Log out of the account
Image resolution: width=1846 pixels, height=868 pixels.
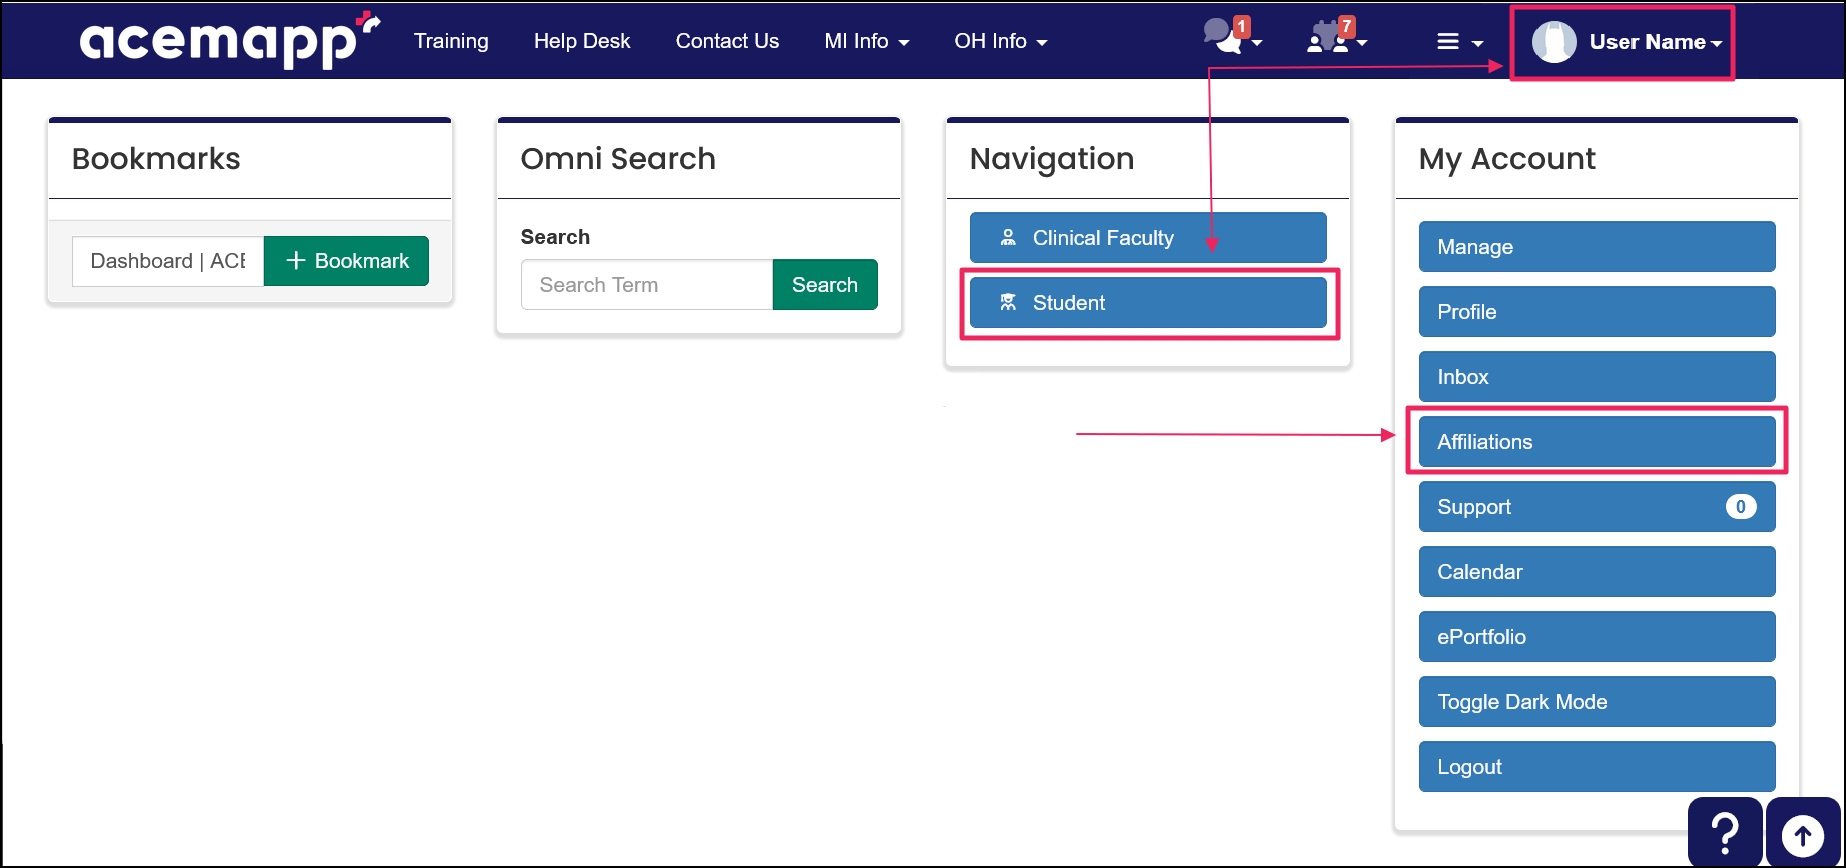1597,766
